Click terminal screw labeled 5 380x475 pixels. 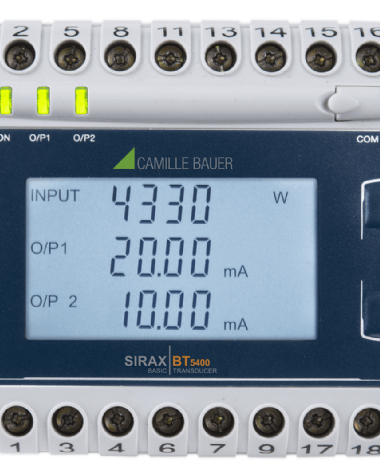(x=70, y=57)
